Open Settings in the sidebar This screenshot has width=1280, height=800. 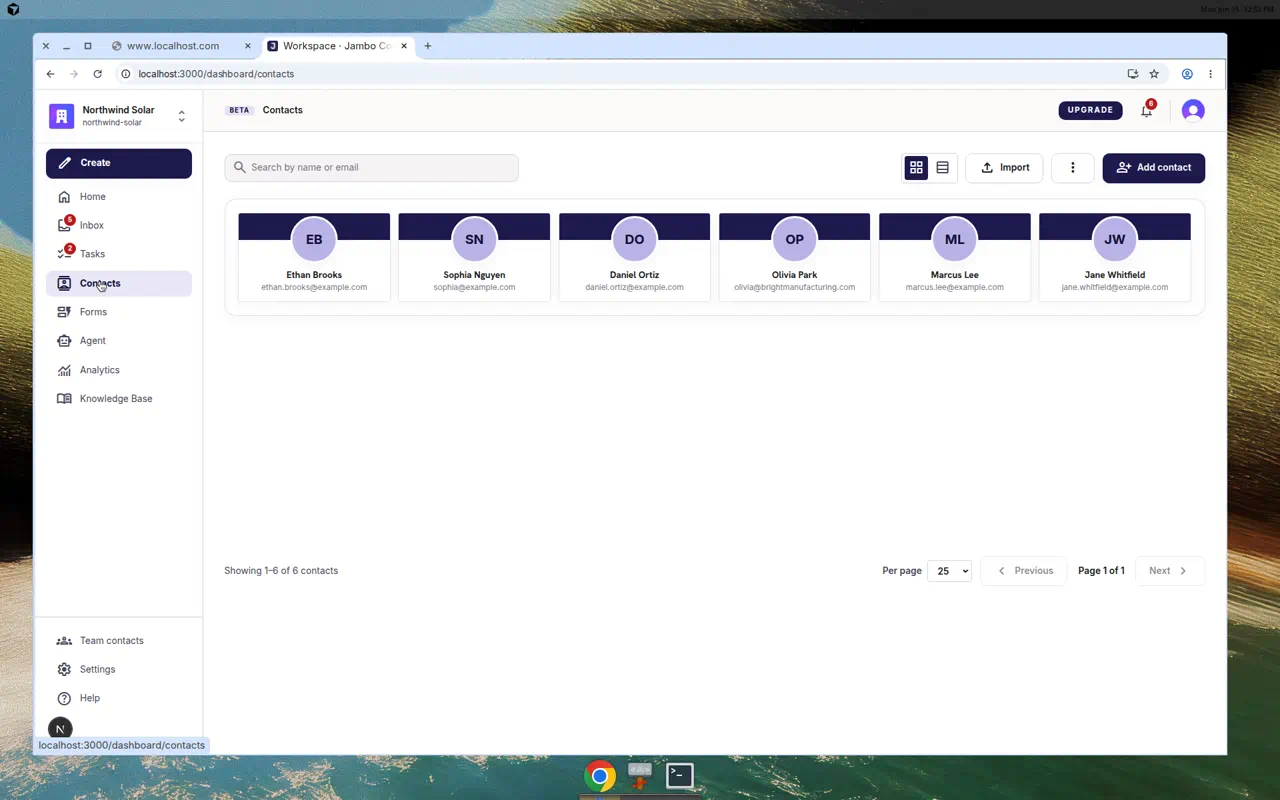click(x=119, y=670)
